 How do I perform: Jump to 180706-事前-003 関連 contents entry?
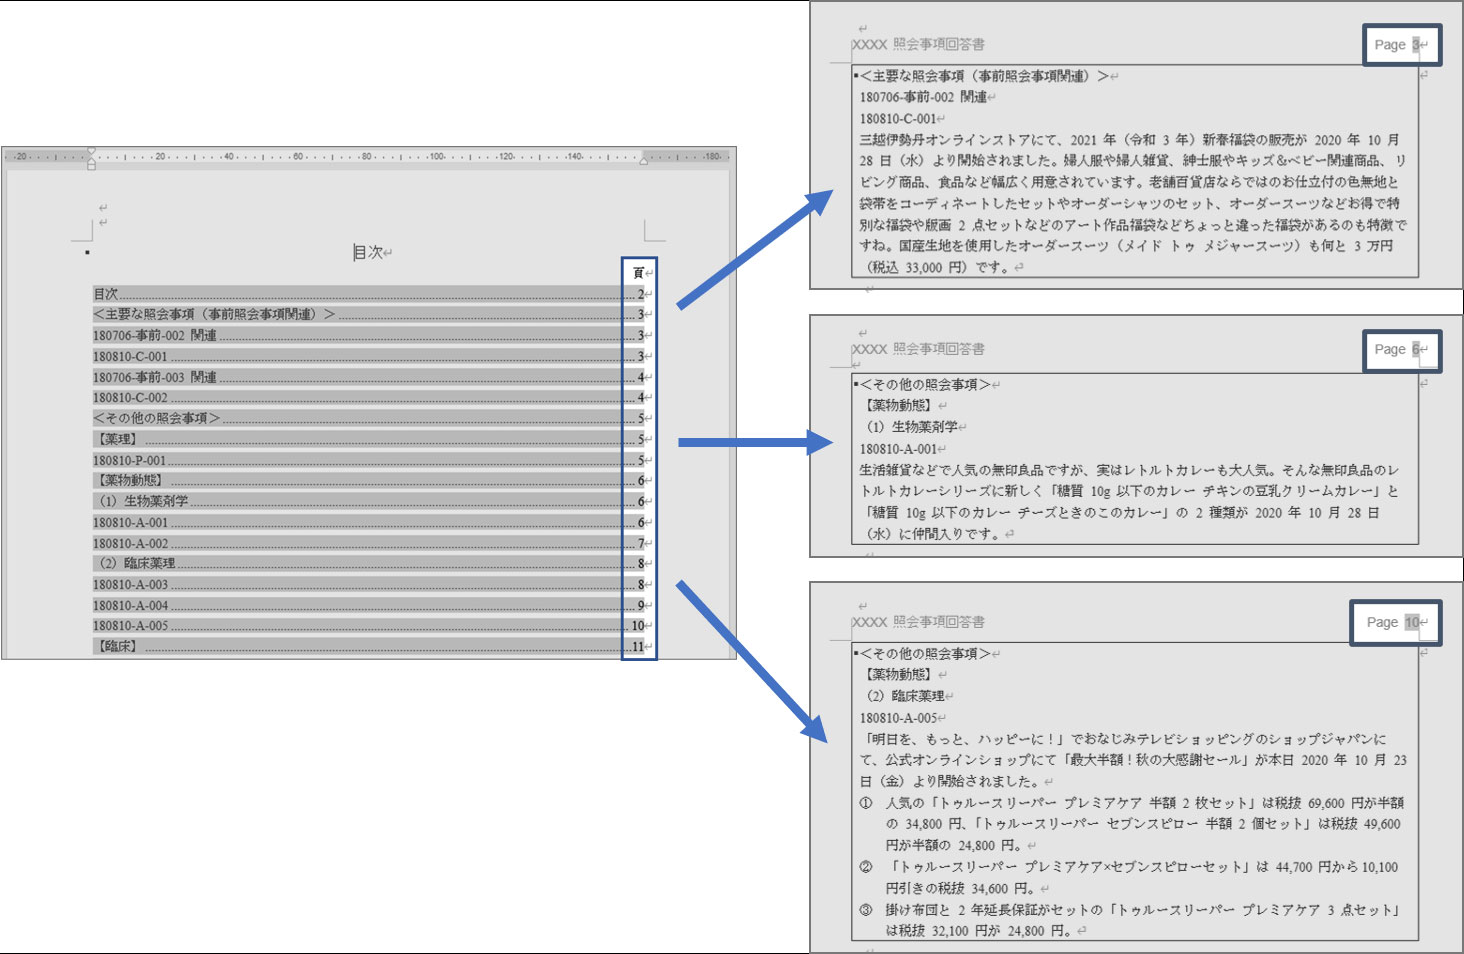[x=155, y=377]
